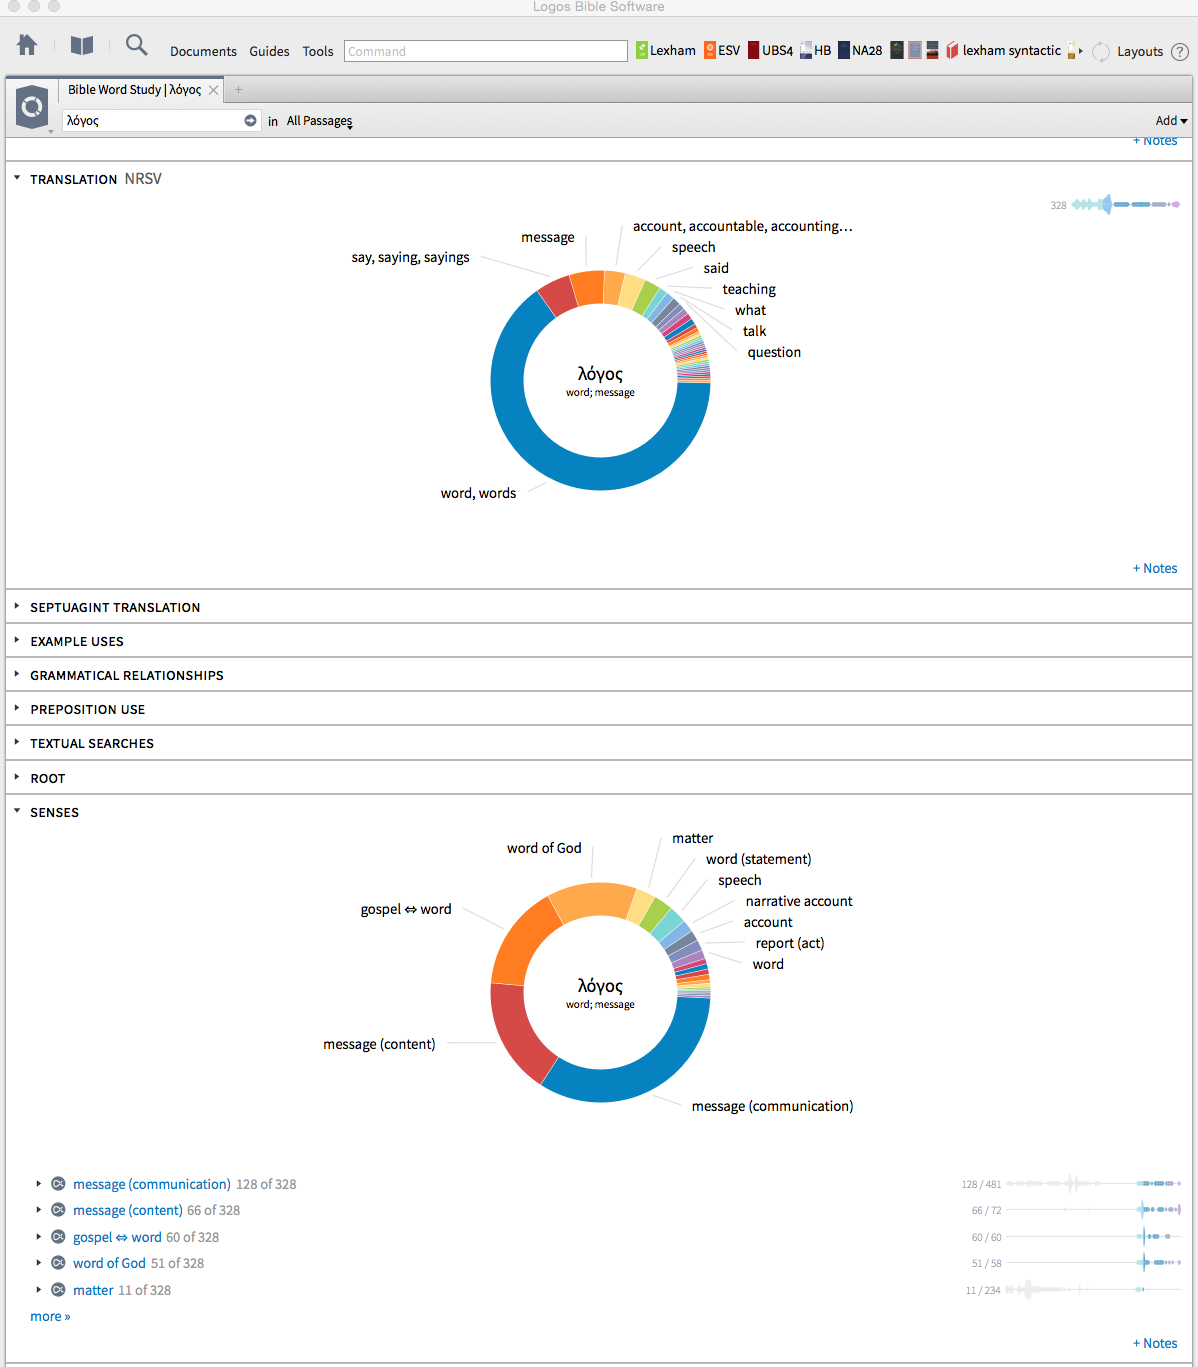Viewport: 1198px width, 1367px height.
Task: Open the Layouts menu
Action: (1140, 51)
